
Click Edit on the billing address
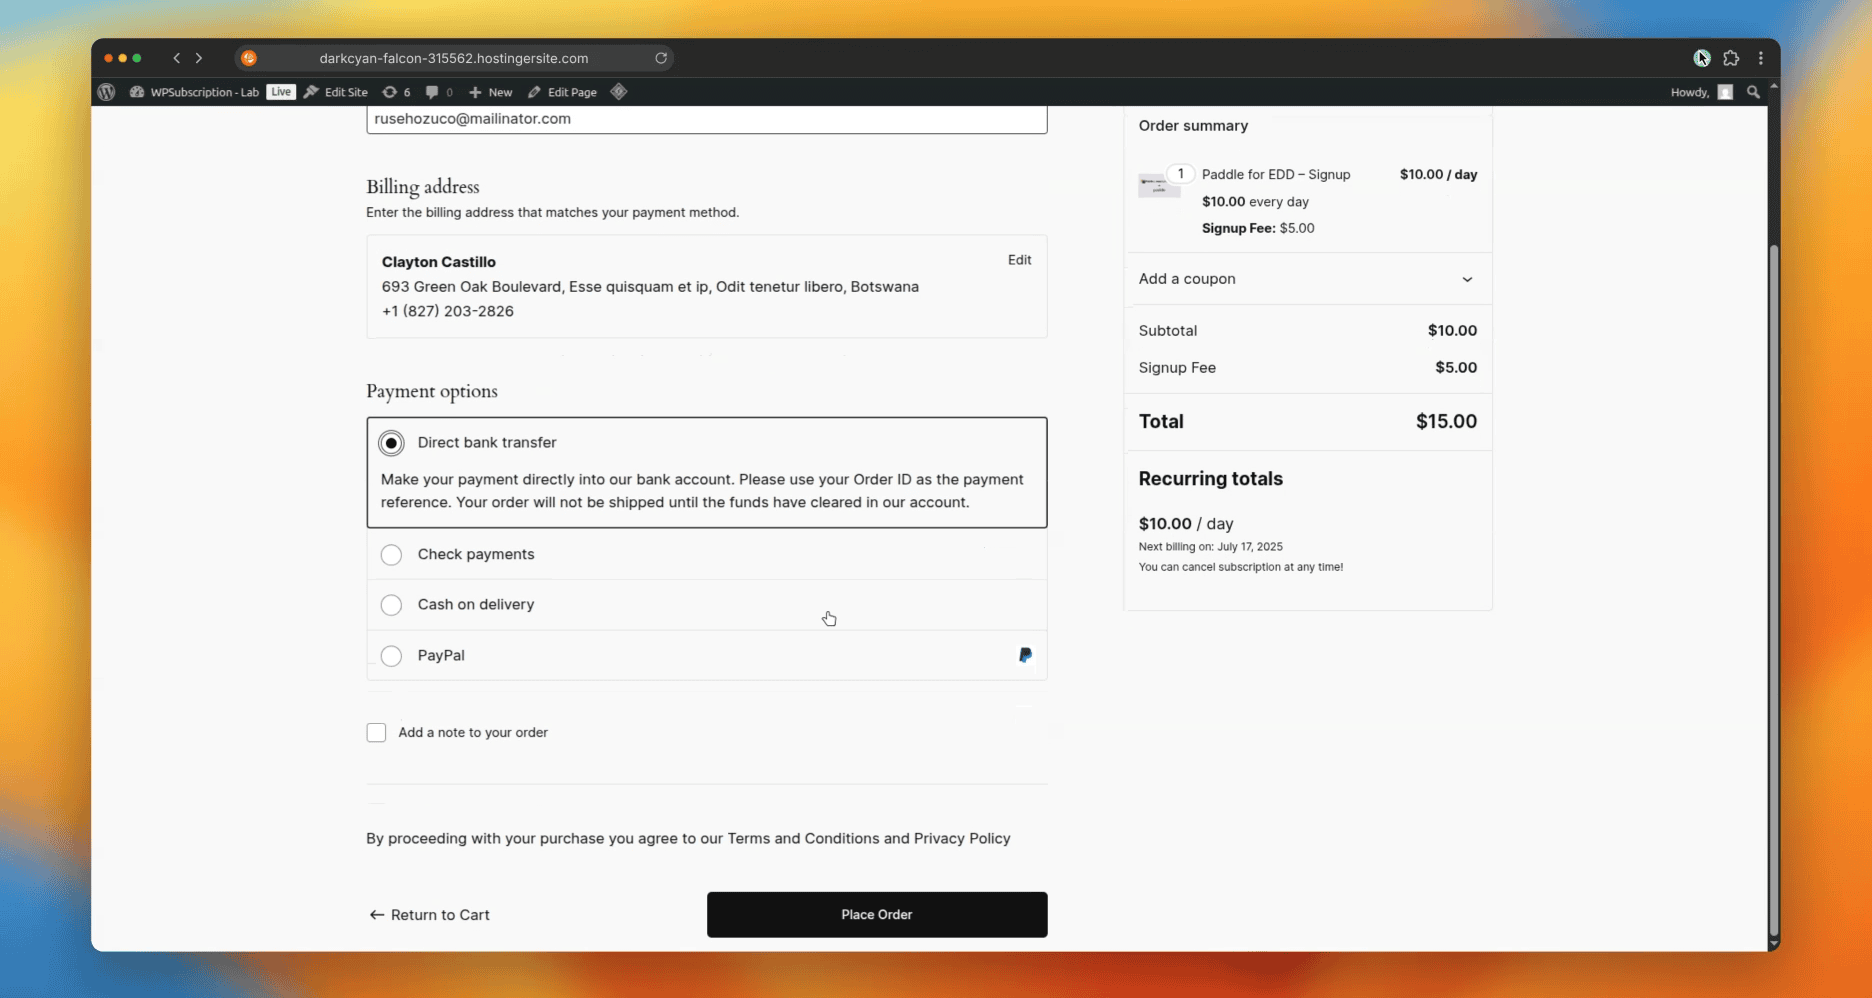coord(1019,260)
